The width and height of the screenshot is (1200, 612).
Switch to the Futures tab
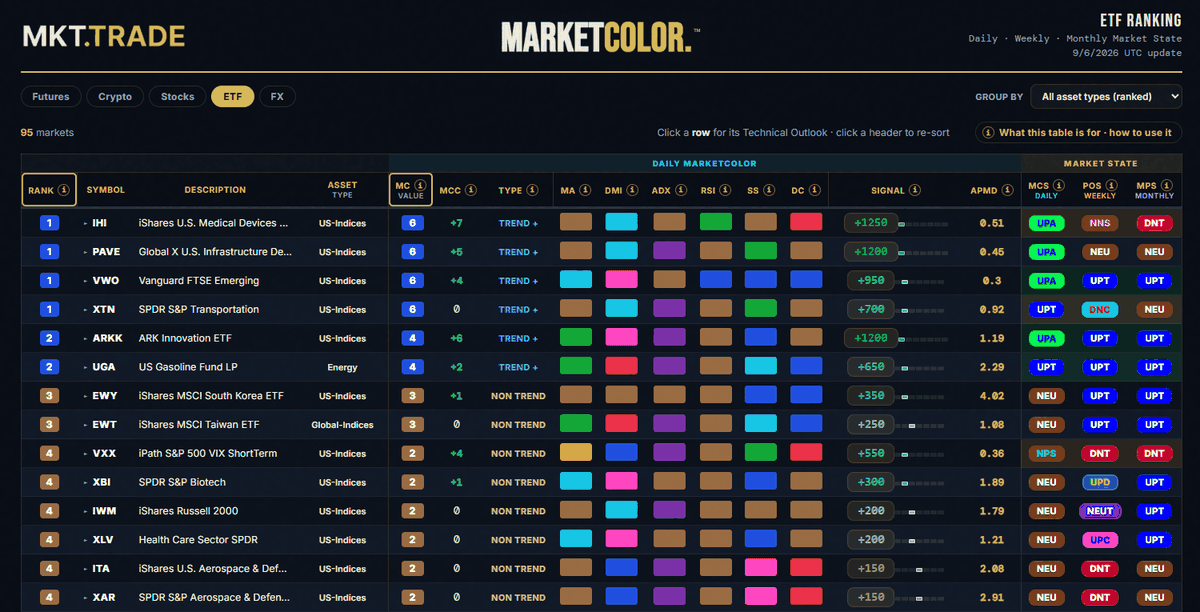pyautogui.click(x=50, y=97)
